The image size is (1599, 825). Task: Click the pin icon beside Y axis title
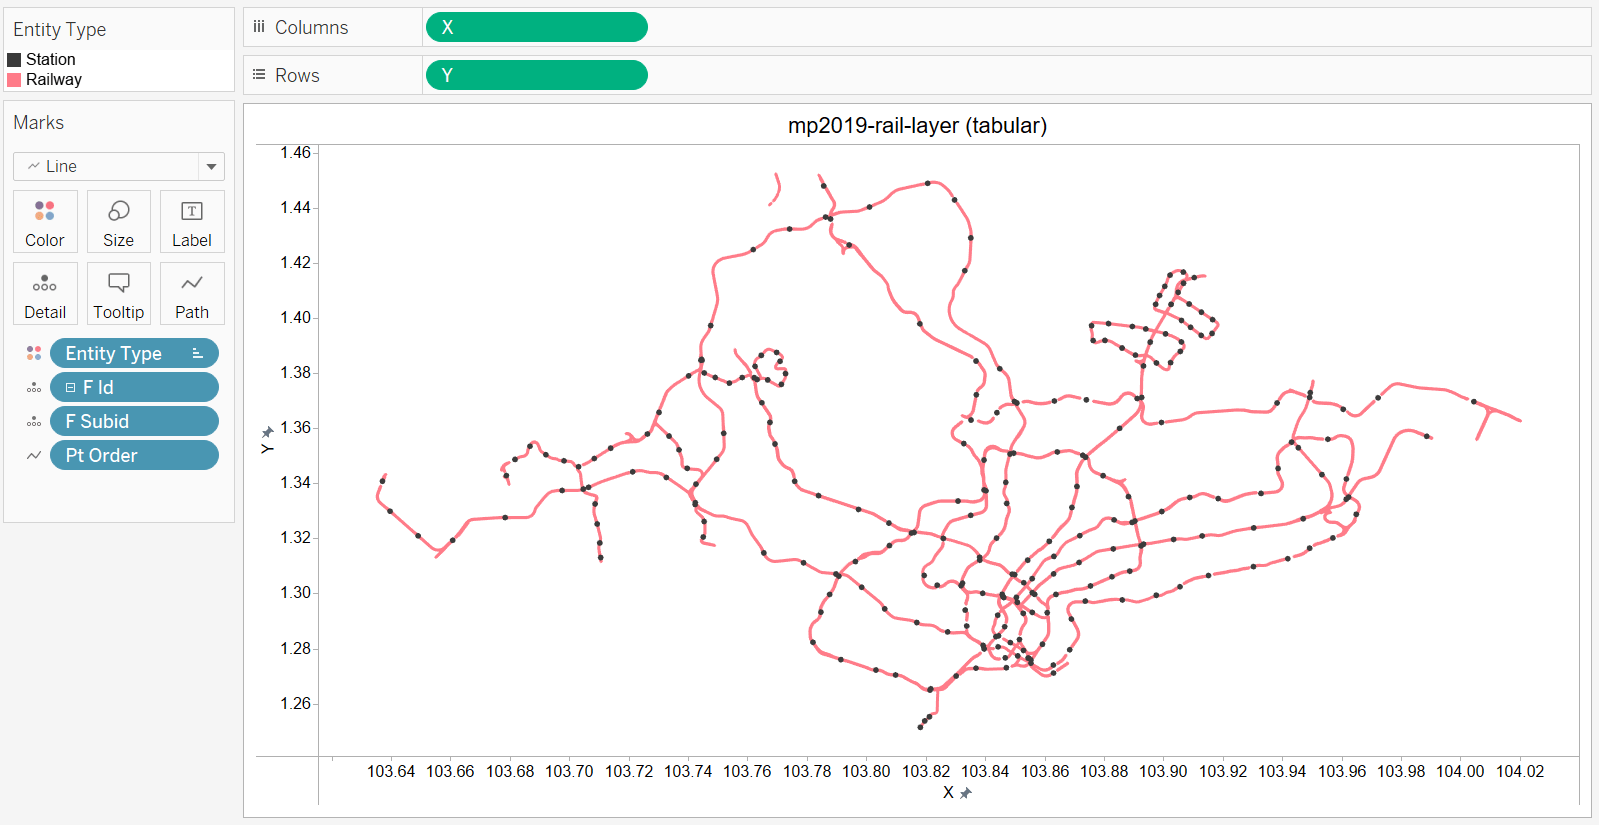click(267, 432)
